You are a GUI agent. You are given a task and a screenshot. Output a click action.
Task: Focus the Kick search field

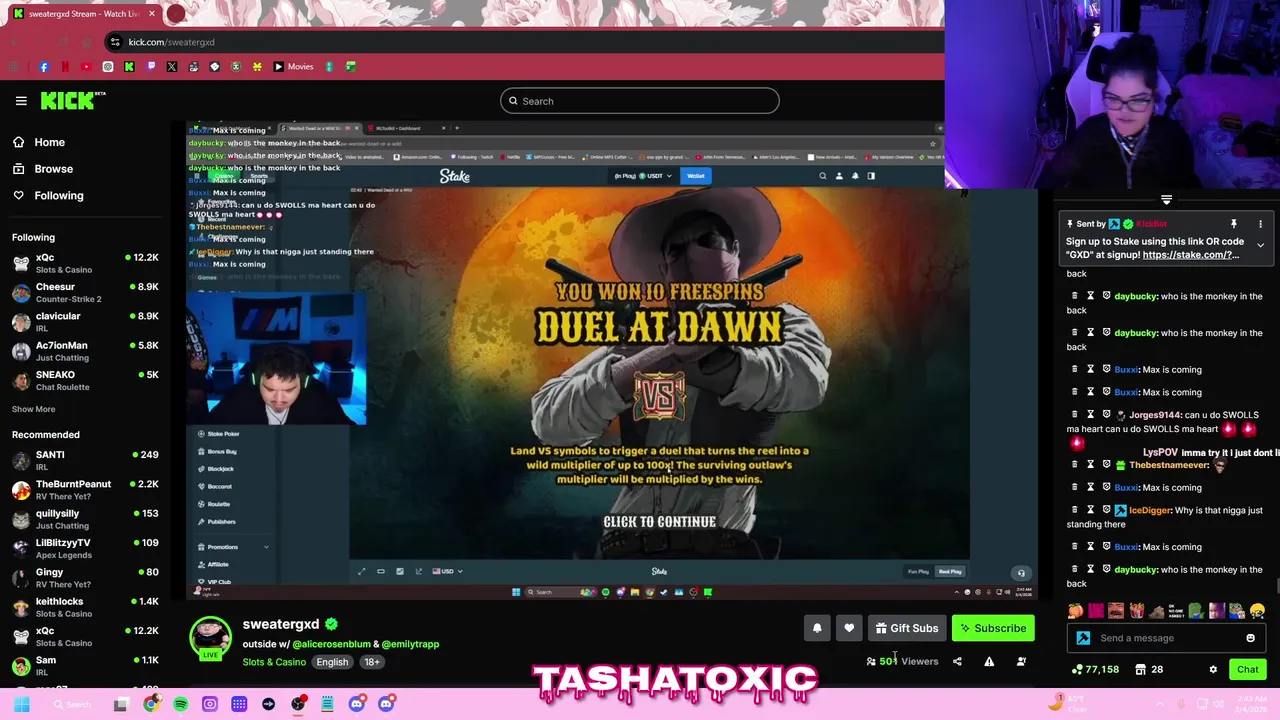coord(640,101)
